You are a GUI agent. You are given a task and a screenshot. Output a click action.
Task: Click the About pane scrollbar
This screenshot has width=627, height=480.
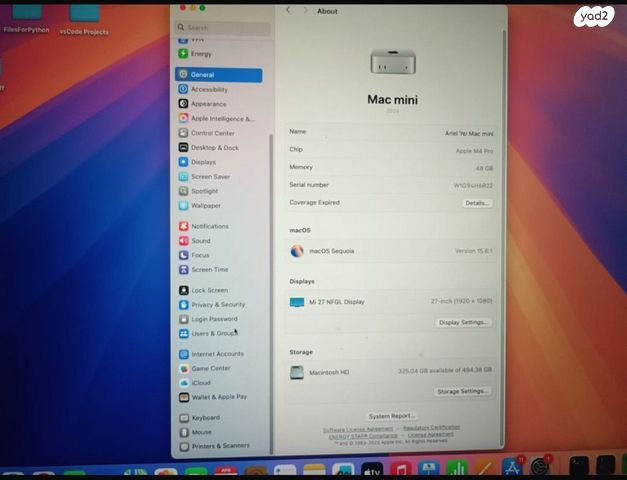(x=503, y=236)
